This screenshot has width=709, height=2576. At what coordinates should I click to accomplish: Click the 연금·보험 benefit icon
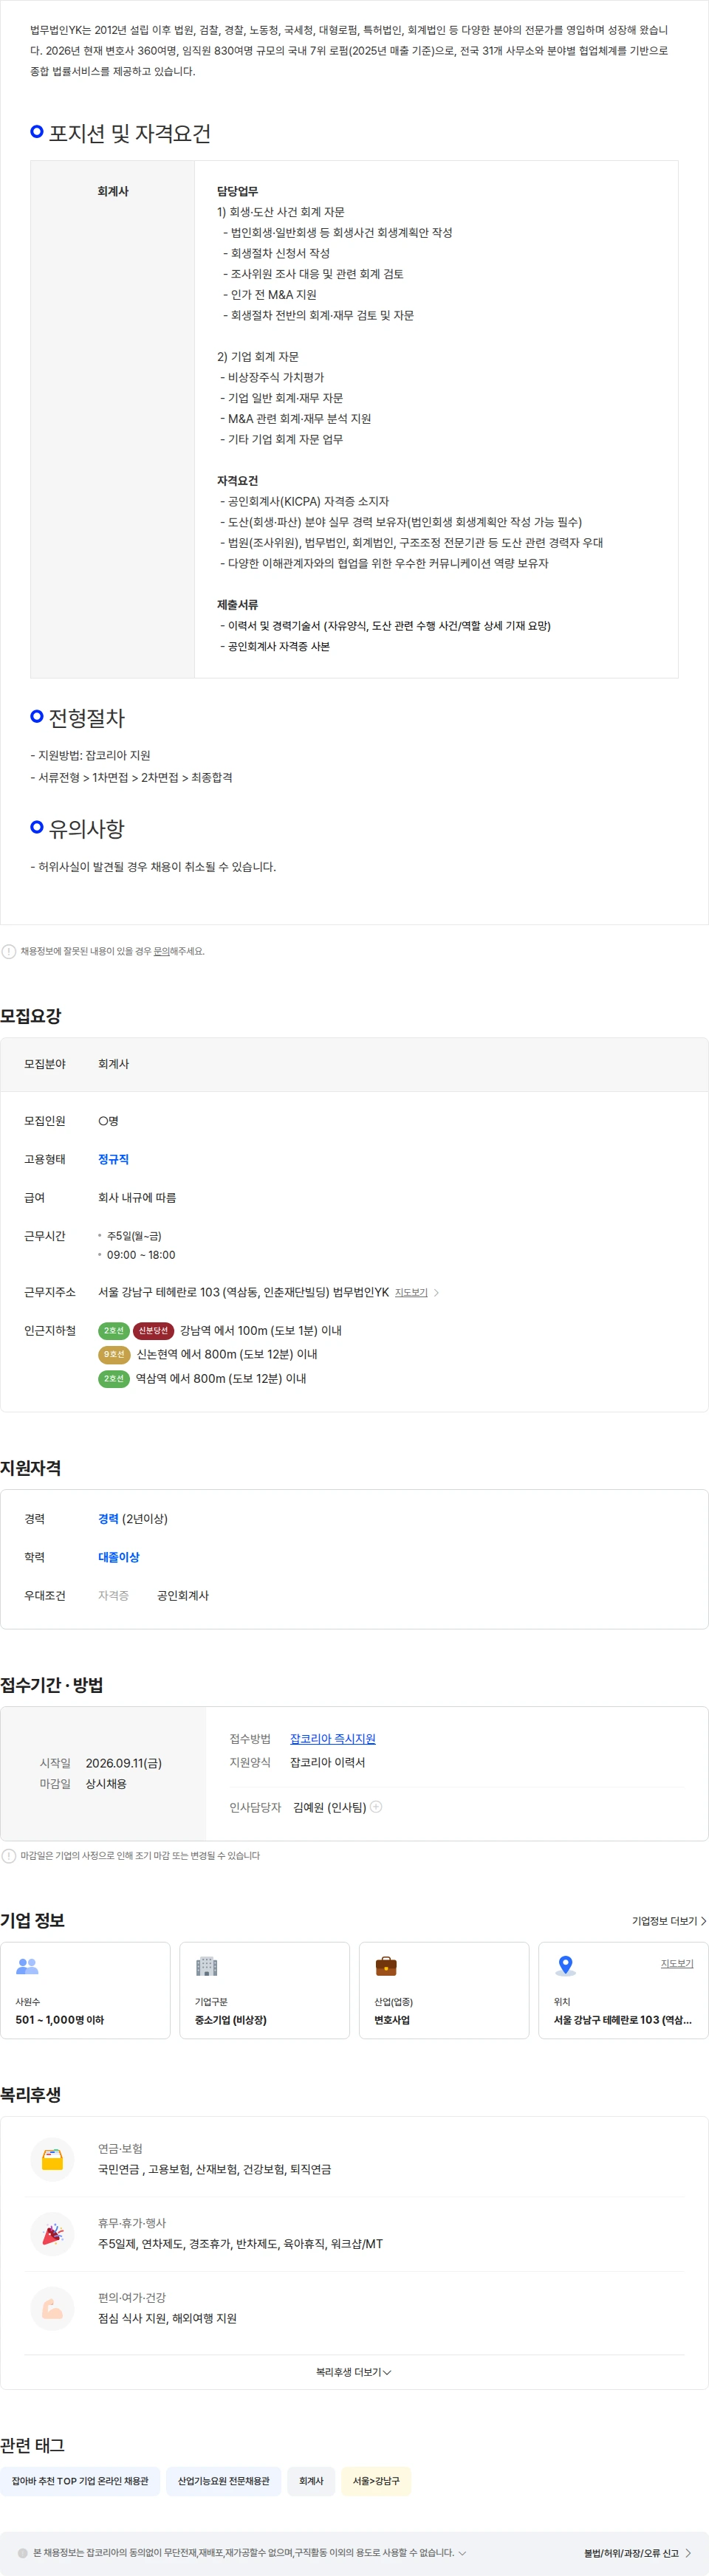coord(52,2160)
